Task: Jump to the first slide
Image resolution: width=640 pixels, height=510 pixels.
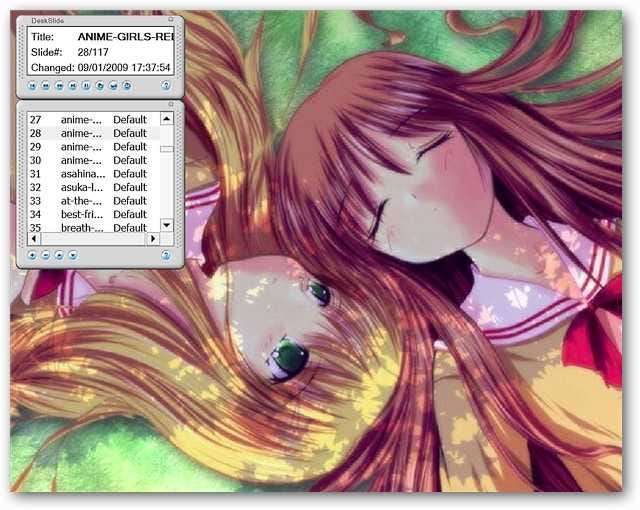Action: pyautogui.click(x=32, y=86)
